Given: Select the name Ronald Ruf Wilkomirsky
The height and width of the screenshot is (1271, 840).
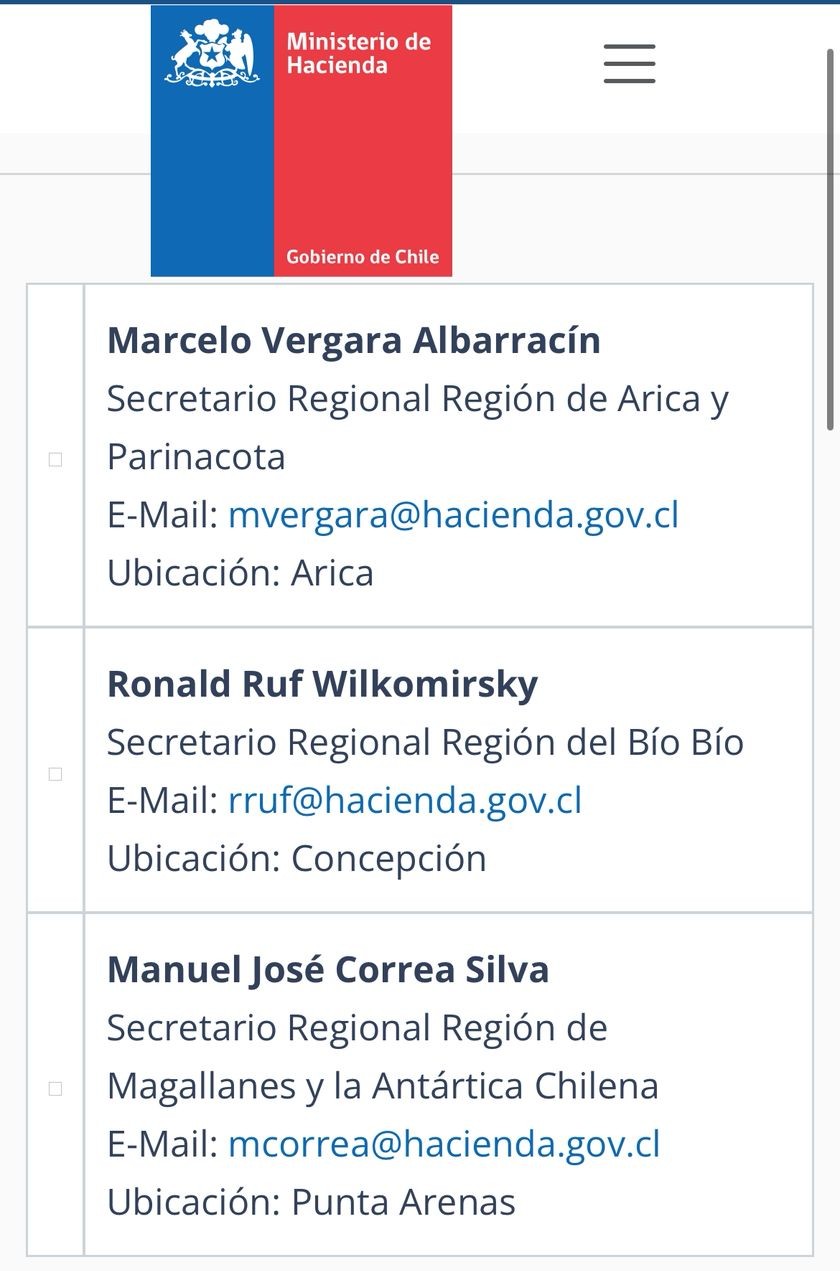Looking at the screenshot, I should click(322, 685).
